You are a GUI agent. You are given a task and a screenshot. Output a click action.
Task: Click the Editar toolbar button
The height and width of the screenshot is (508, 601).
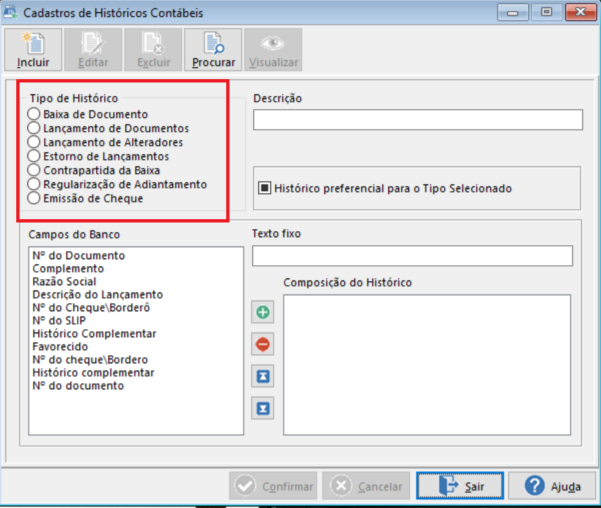pyautogui.click(x=93, y=50)
